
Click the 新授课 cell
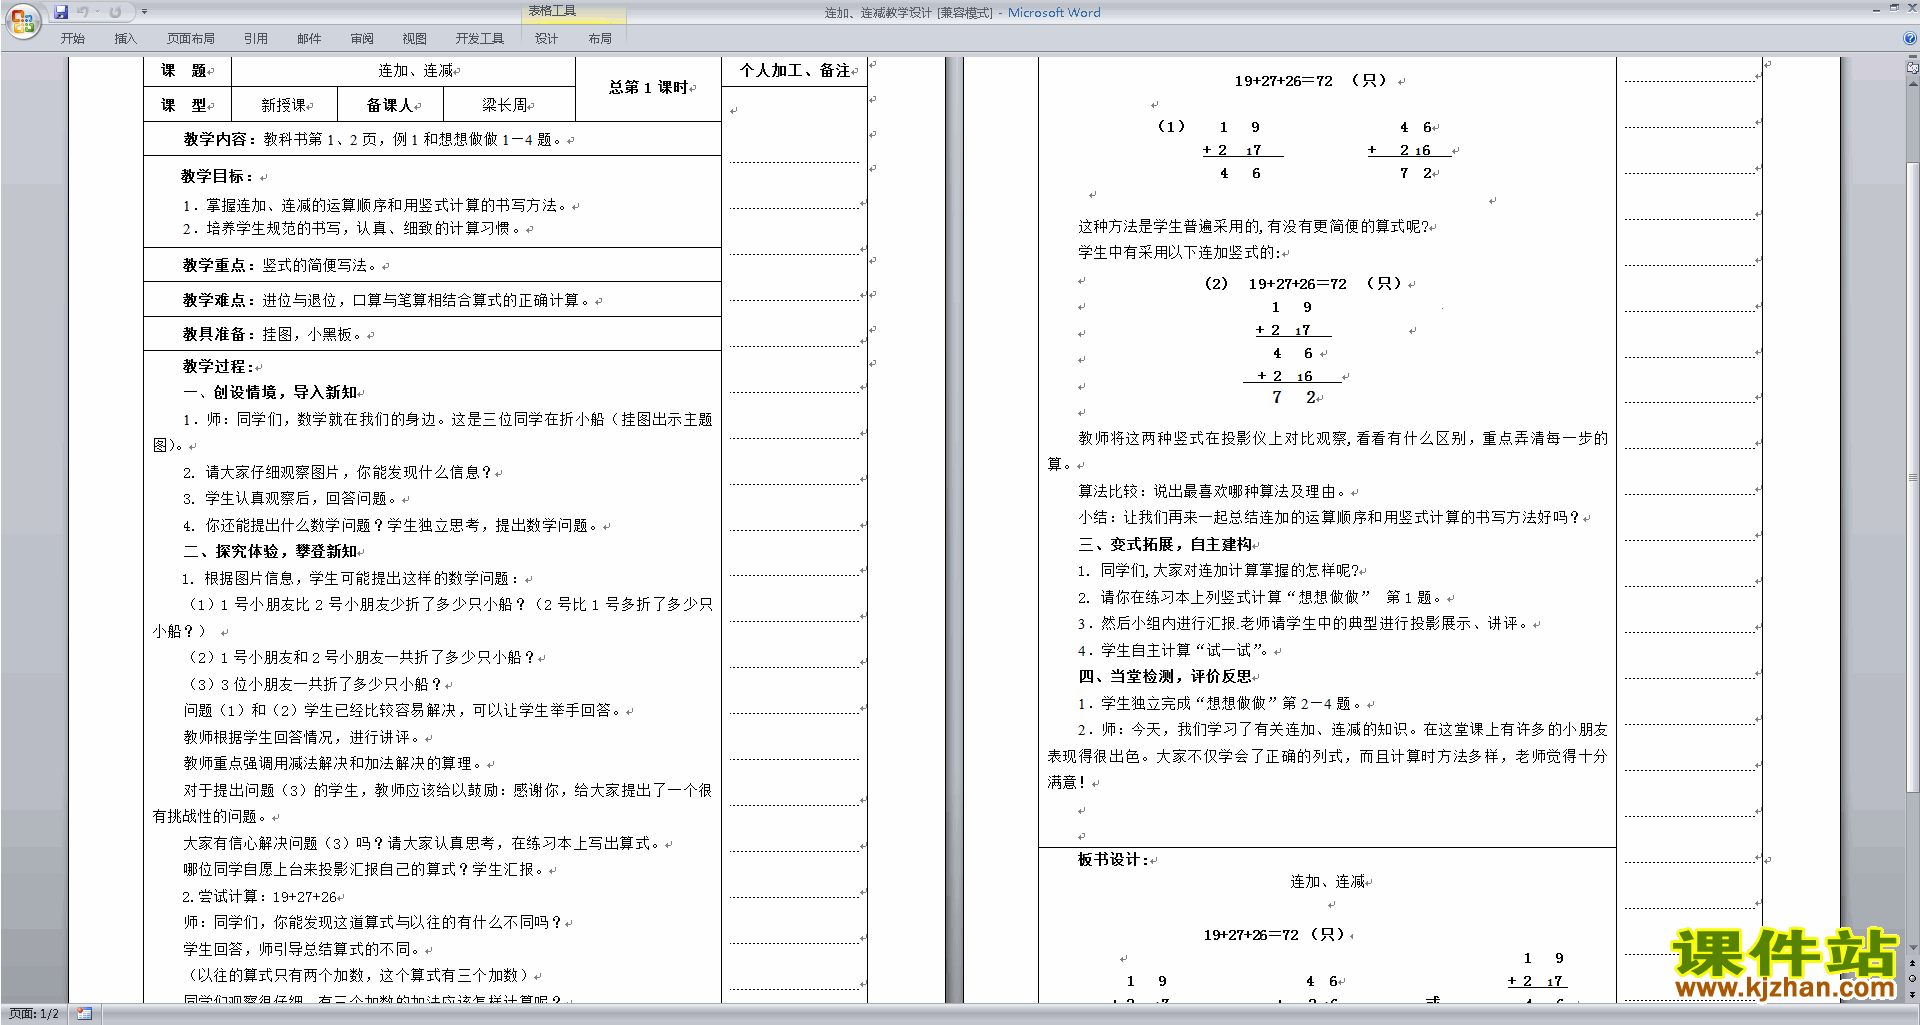(286, 105)
